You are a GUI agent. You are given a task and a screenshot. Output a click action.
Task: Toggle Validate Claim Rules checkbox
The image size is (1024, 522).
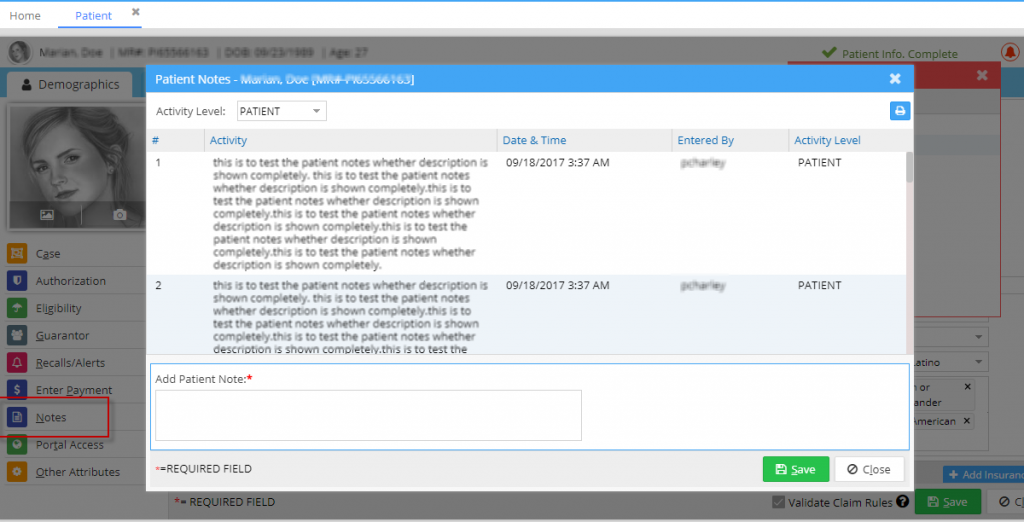(x=778, y=502)
